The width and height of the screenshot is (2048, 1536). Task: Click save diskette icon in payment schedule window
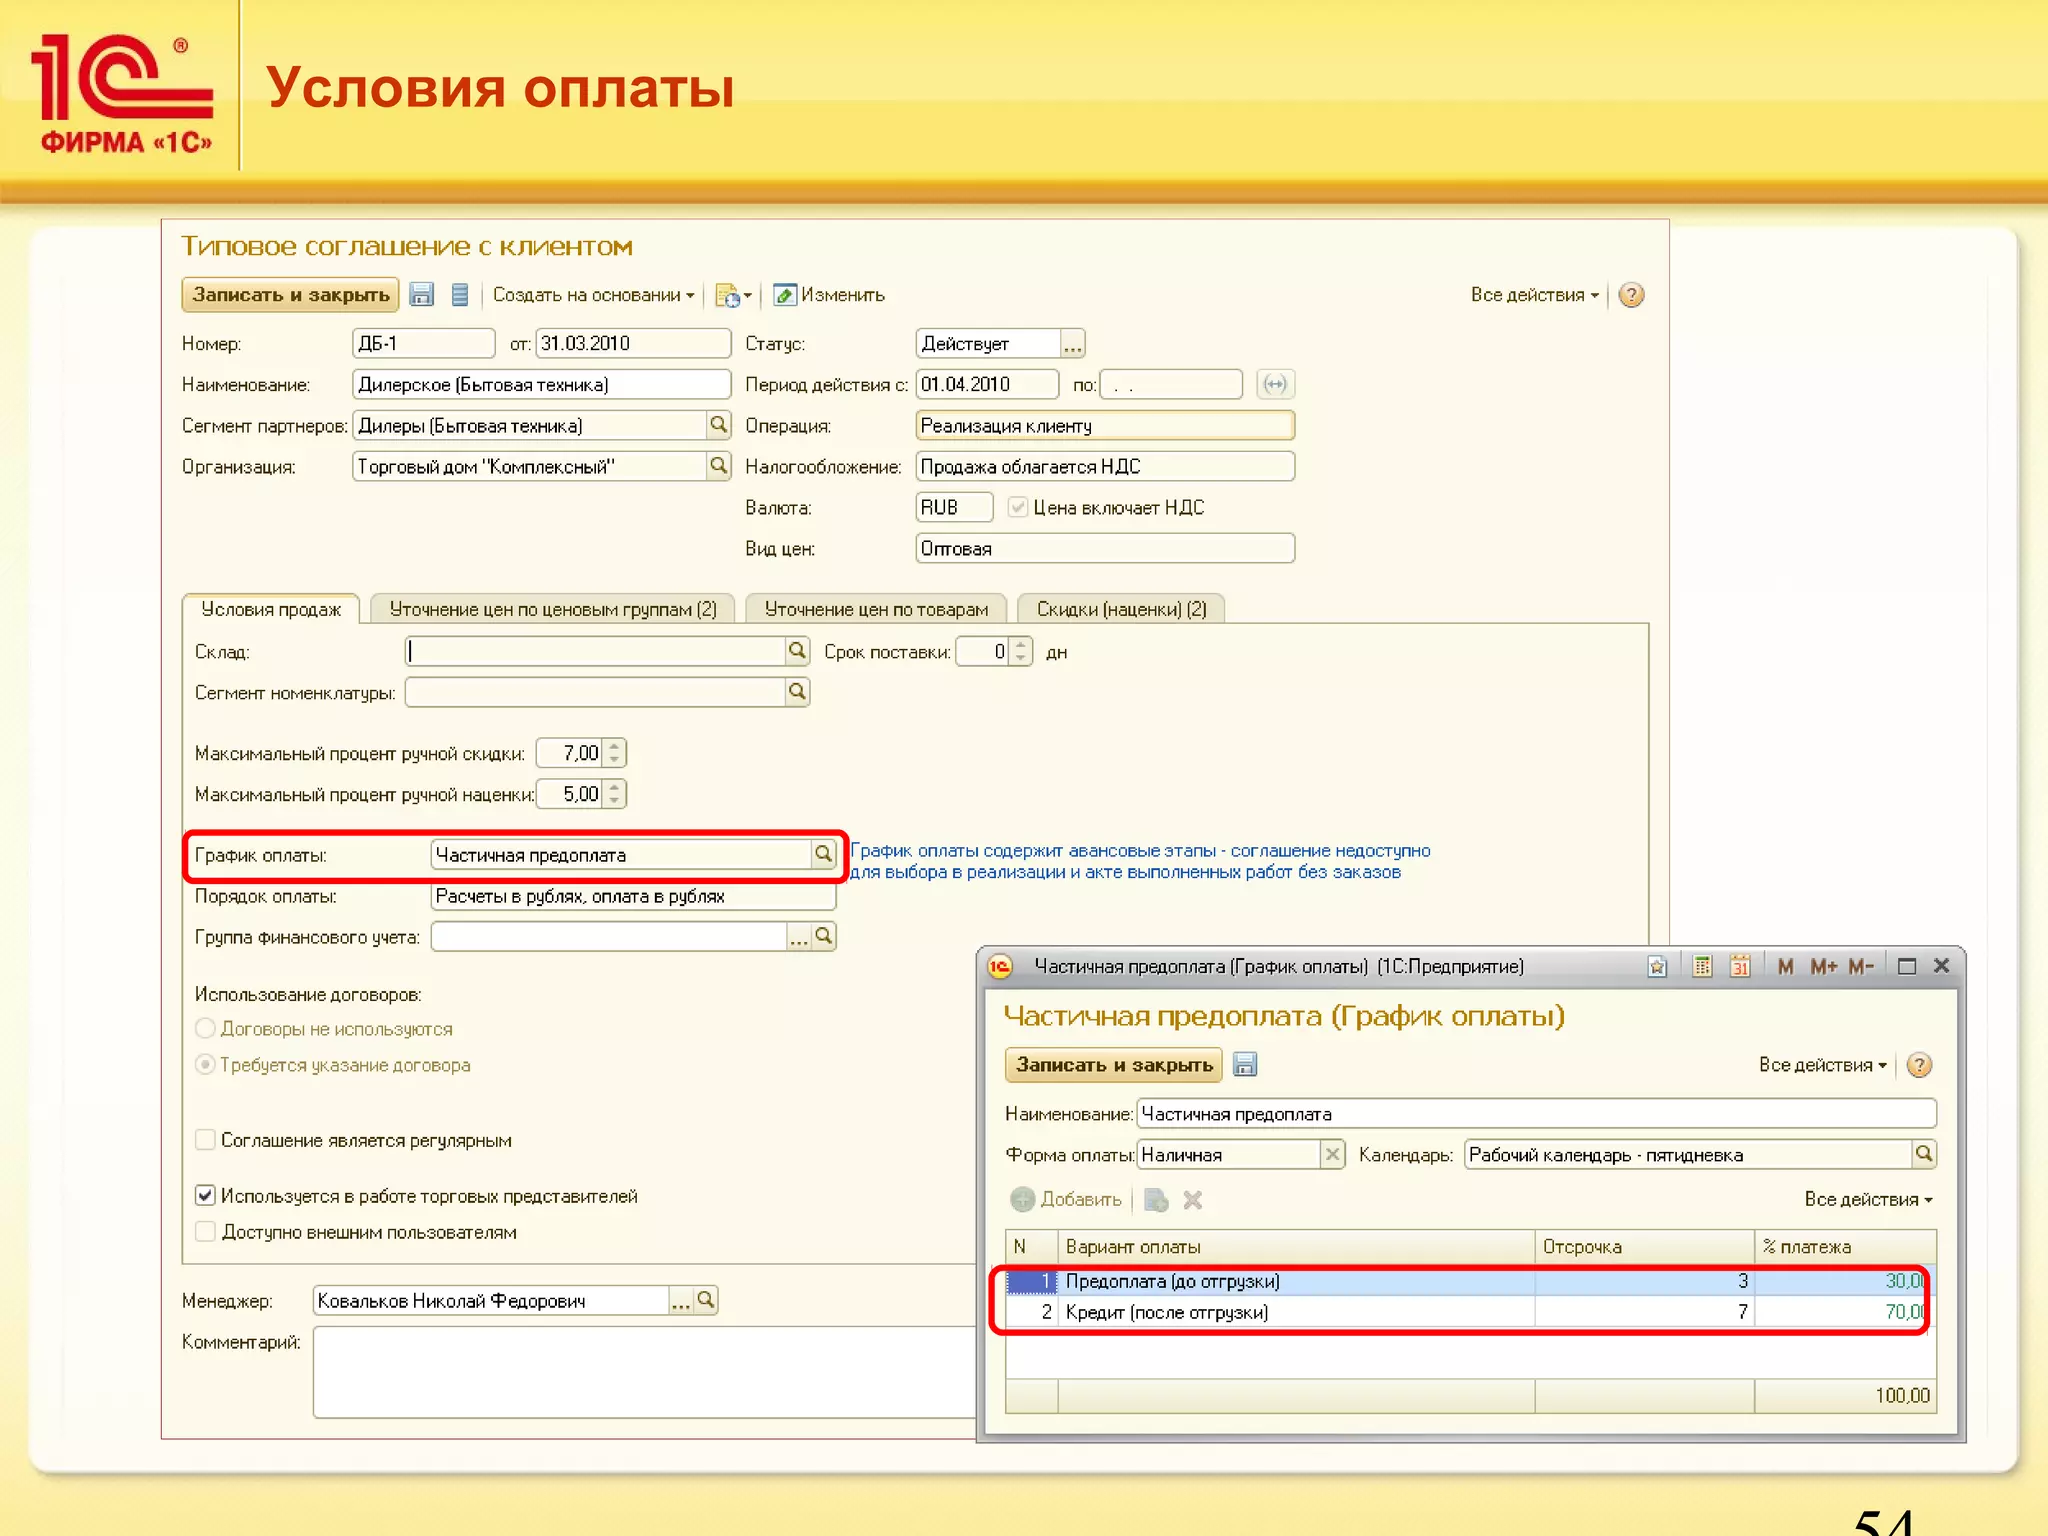click(x=1245, y=1064)
